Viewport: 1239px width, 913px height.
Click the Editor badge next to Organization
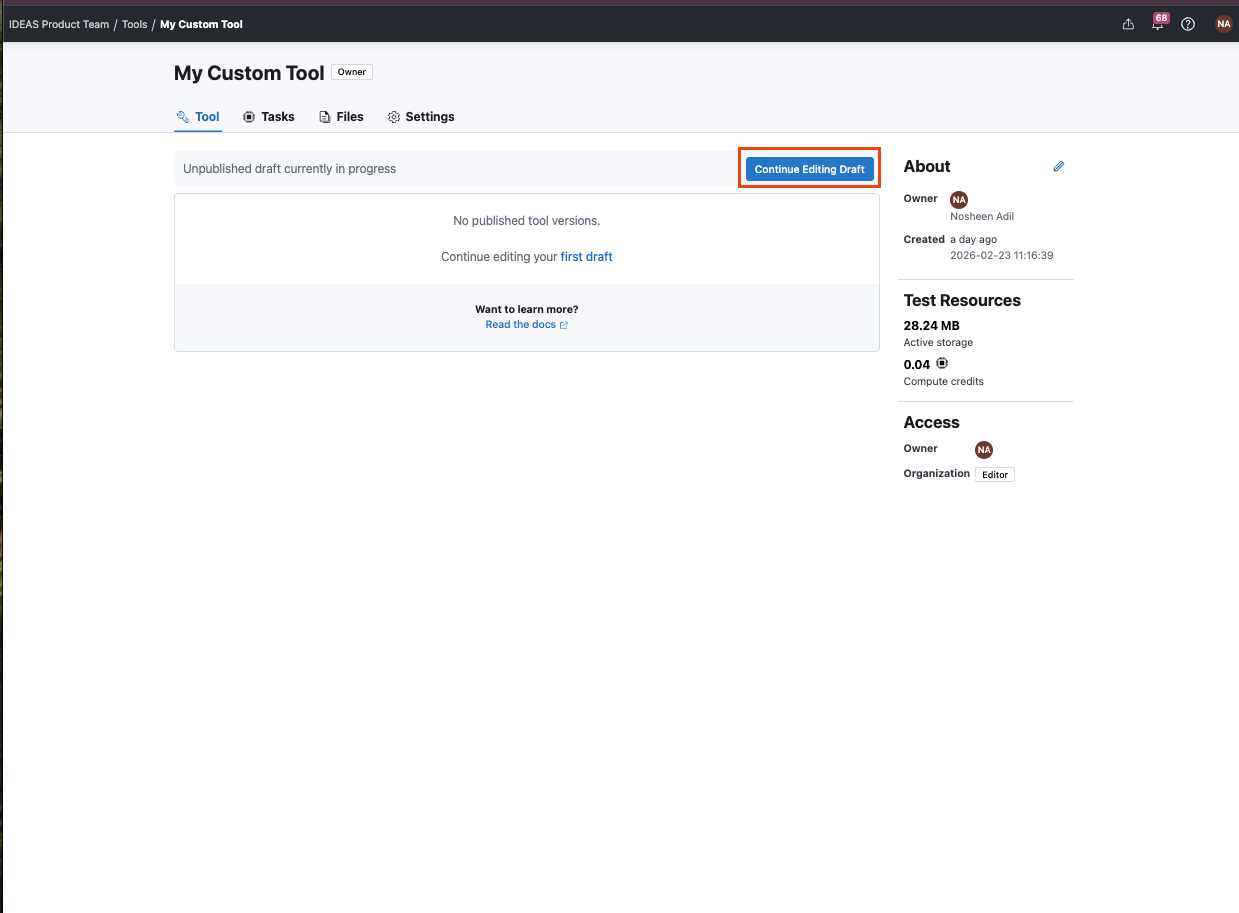click(x=994, y=475)
